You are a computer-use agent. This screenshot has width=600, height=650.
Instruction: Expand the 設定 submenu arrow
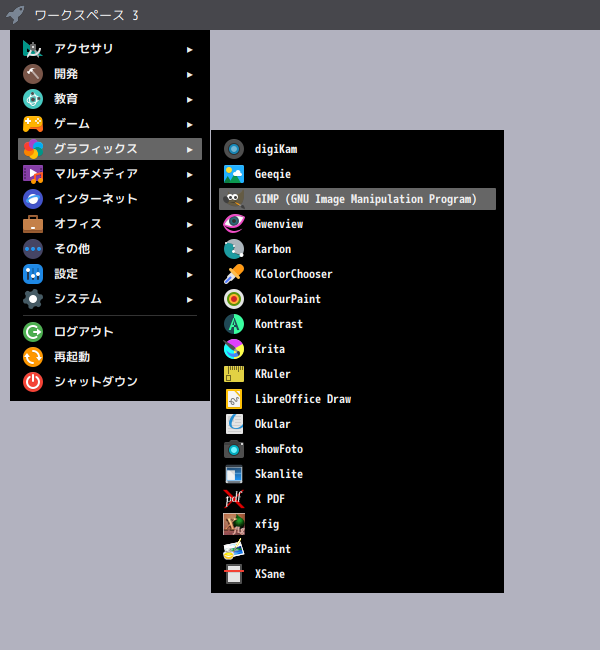[x=189, y=274]
